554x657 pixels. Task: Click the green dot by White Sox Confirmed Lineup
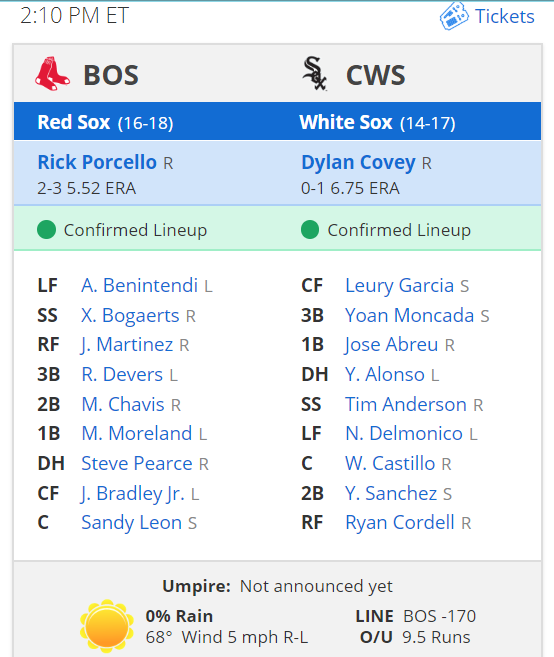click(x=310, y=230)
